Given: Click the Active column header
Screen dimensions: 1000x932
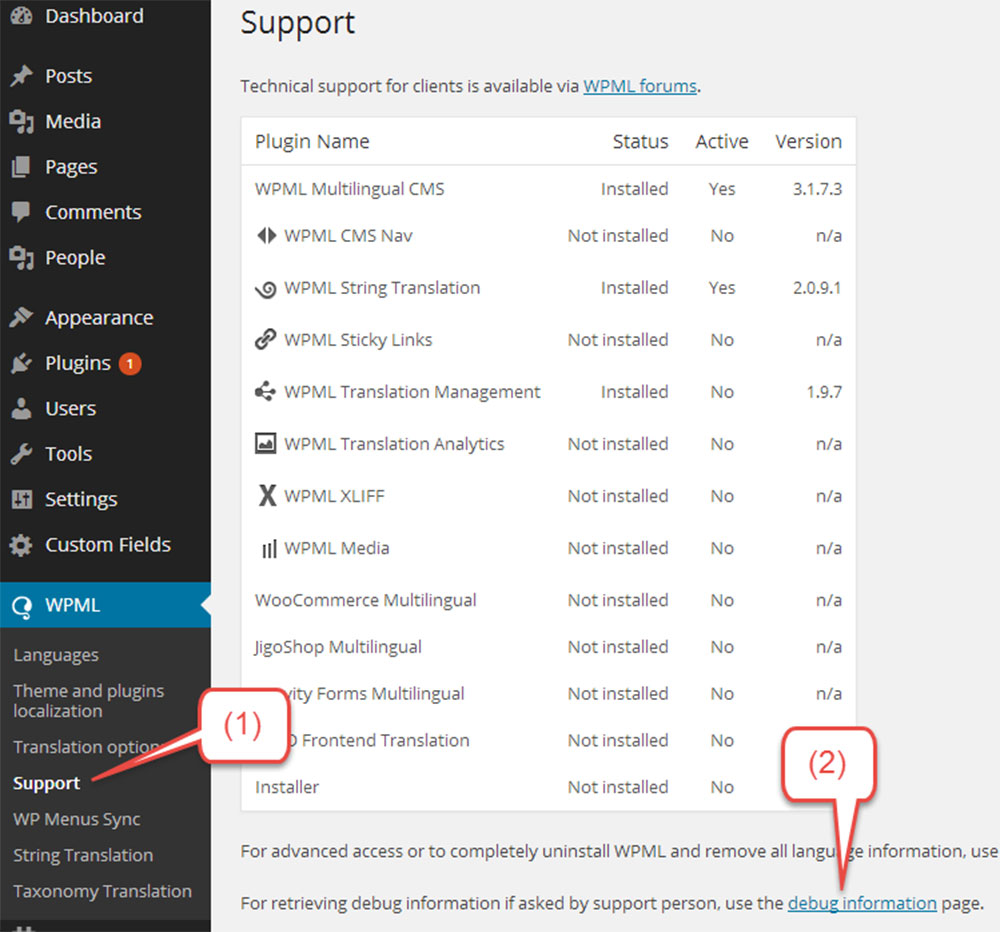Looking at the screenshot, I should pos(722,141).
